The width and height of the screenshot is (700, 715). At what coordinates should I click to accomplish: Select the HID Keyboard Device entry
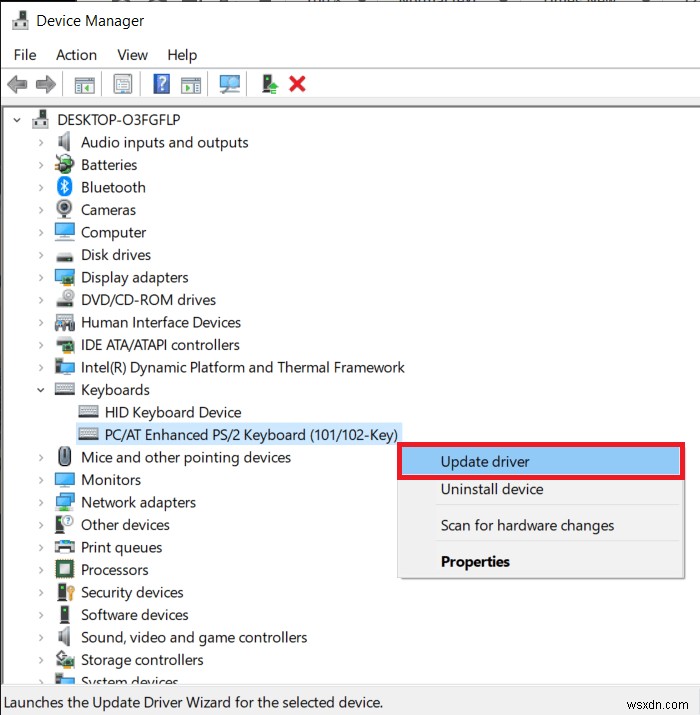pos(173,412)
